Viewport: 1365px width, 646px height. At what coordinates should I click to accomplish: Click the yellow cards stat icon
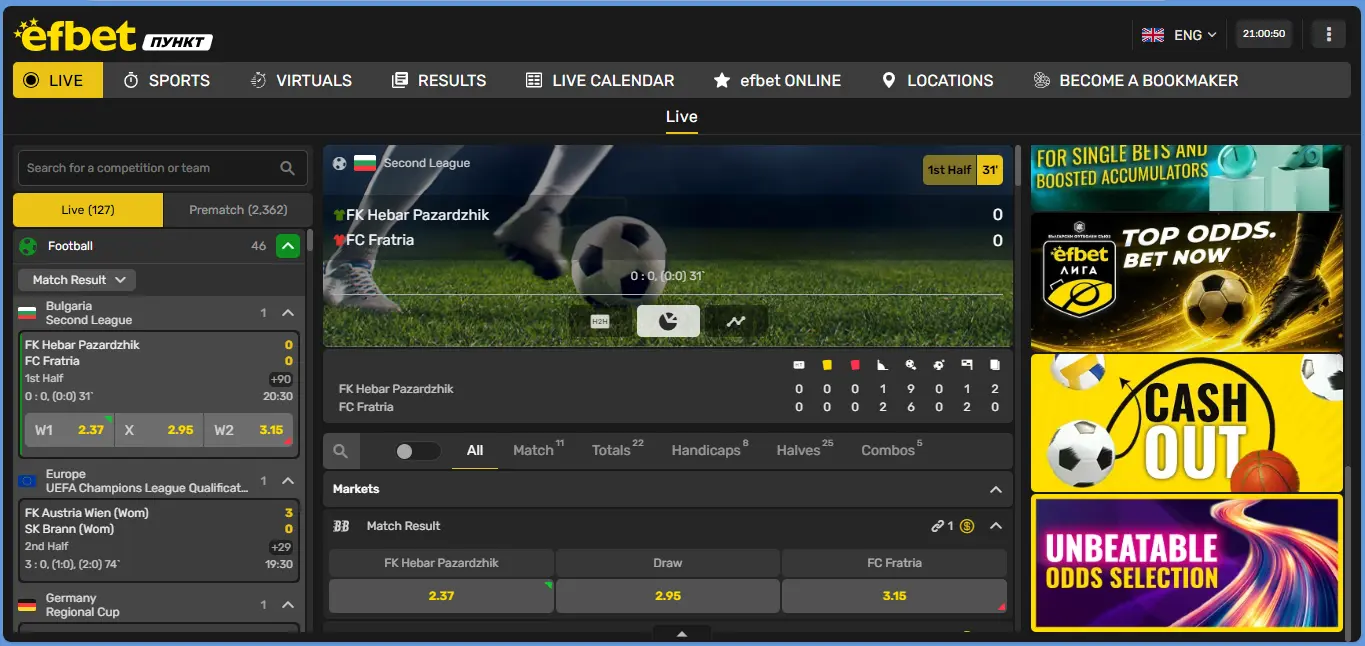pos(827,366)
